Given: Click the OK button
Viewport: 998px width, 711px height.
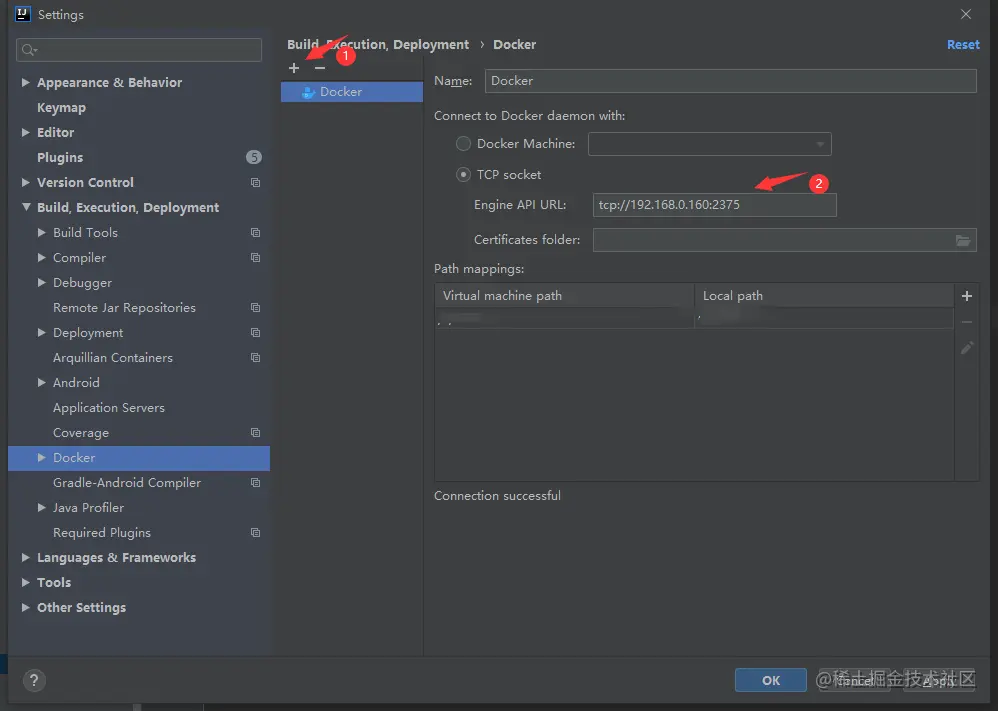Looking at the screenshot, I should 771,680.
